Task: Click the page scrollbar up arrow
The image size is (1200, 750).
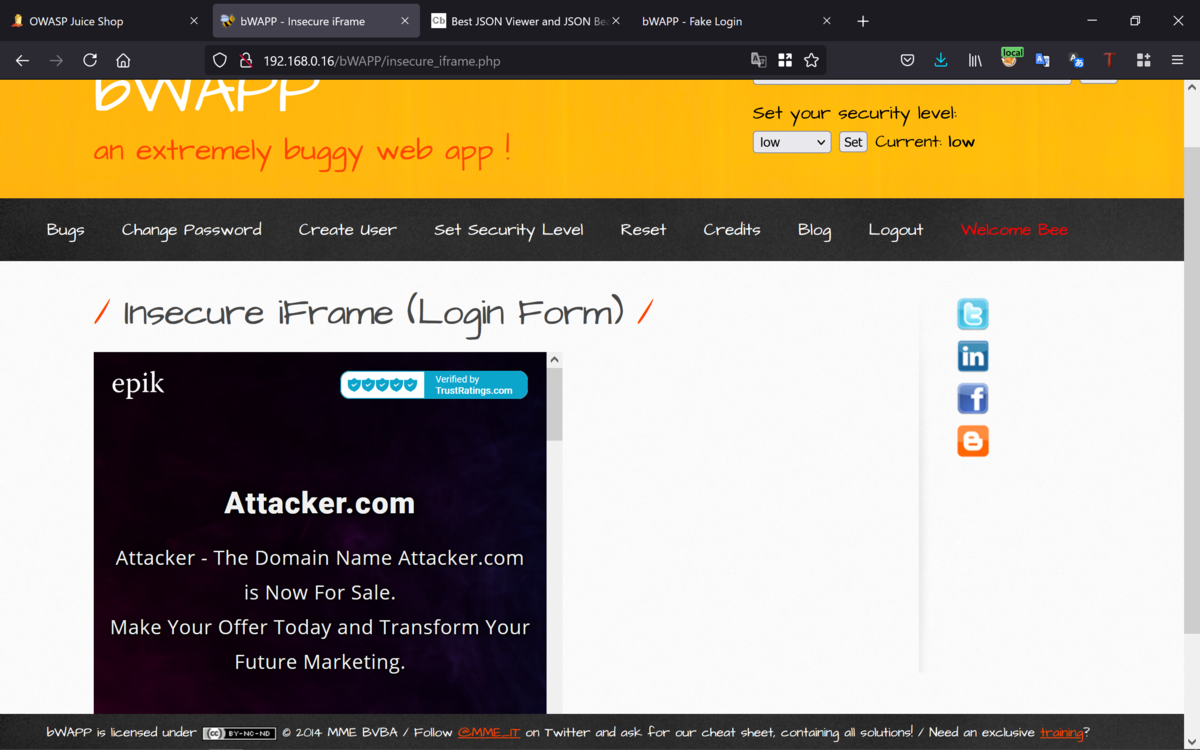Action: (1192, 88)
